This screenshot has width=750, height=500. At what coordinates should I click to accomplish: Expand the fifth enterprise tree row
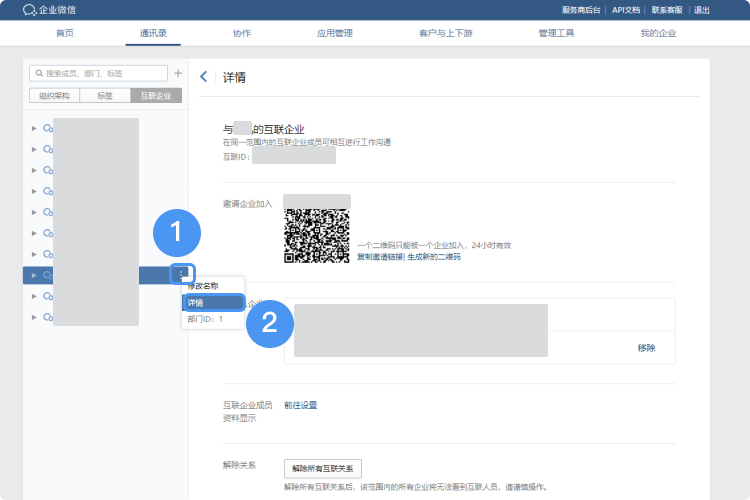(34, 212)
